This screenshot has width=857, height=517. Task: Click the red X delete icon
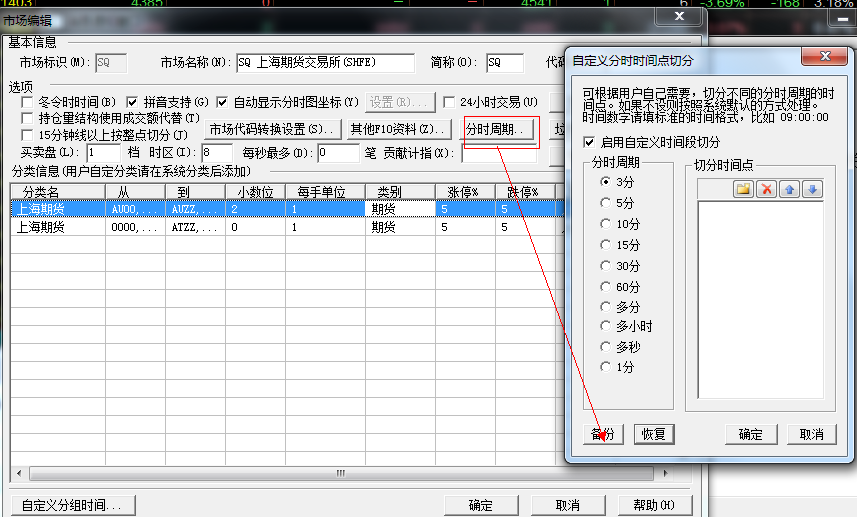(767, 189)
